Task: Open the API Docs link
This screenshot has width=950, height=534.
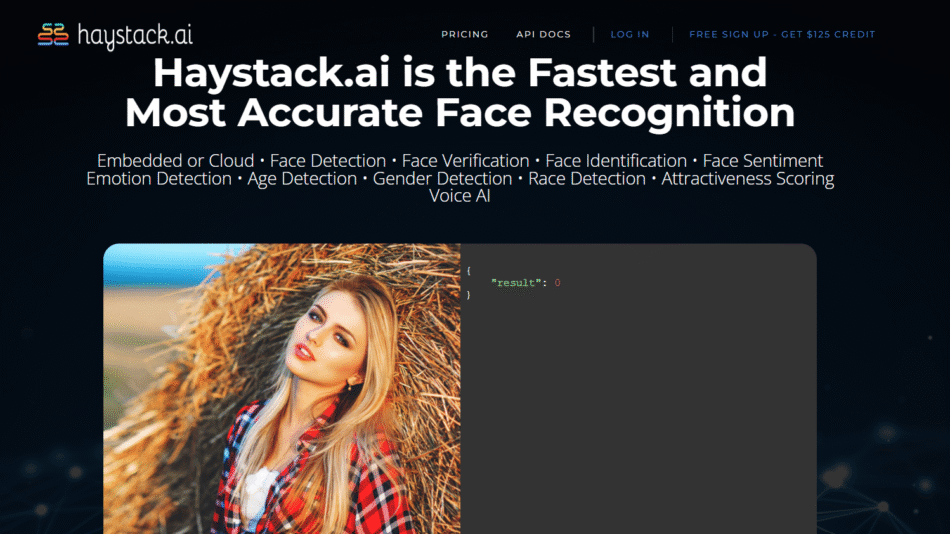Action: (x=543, y=35)
